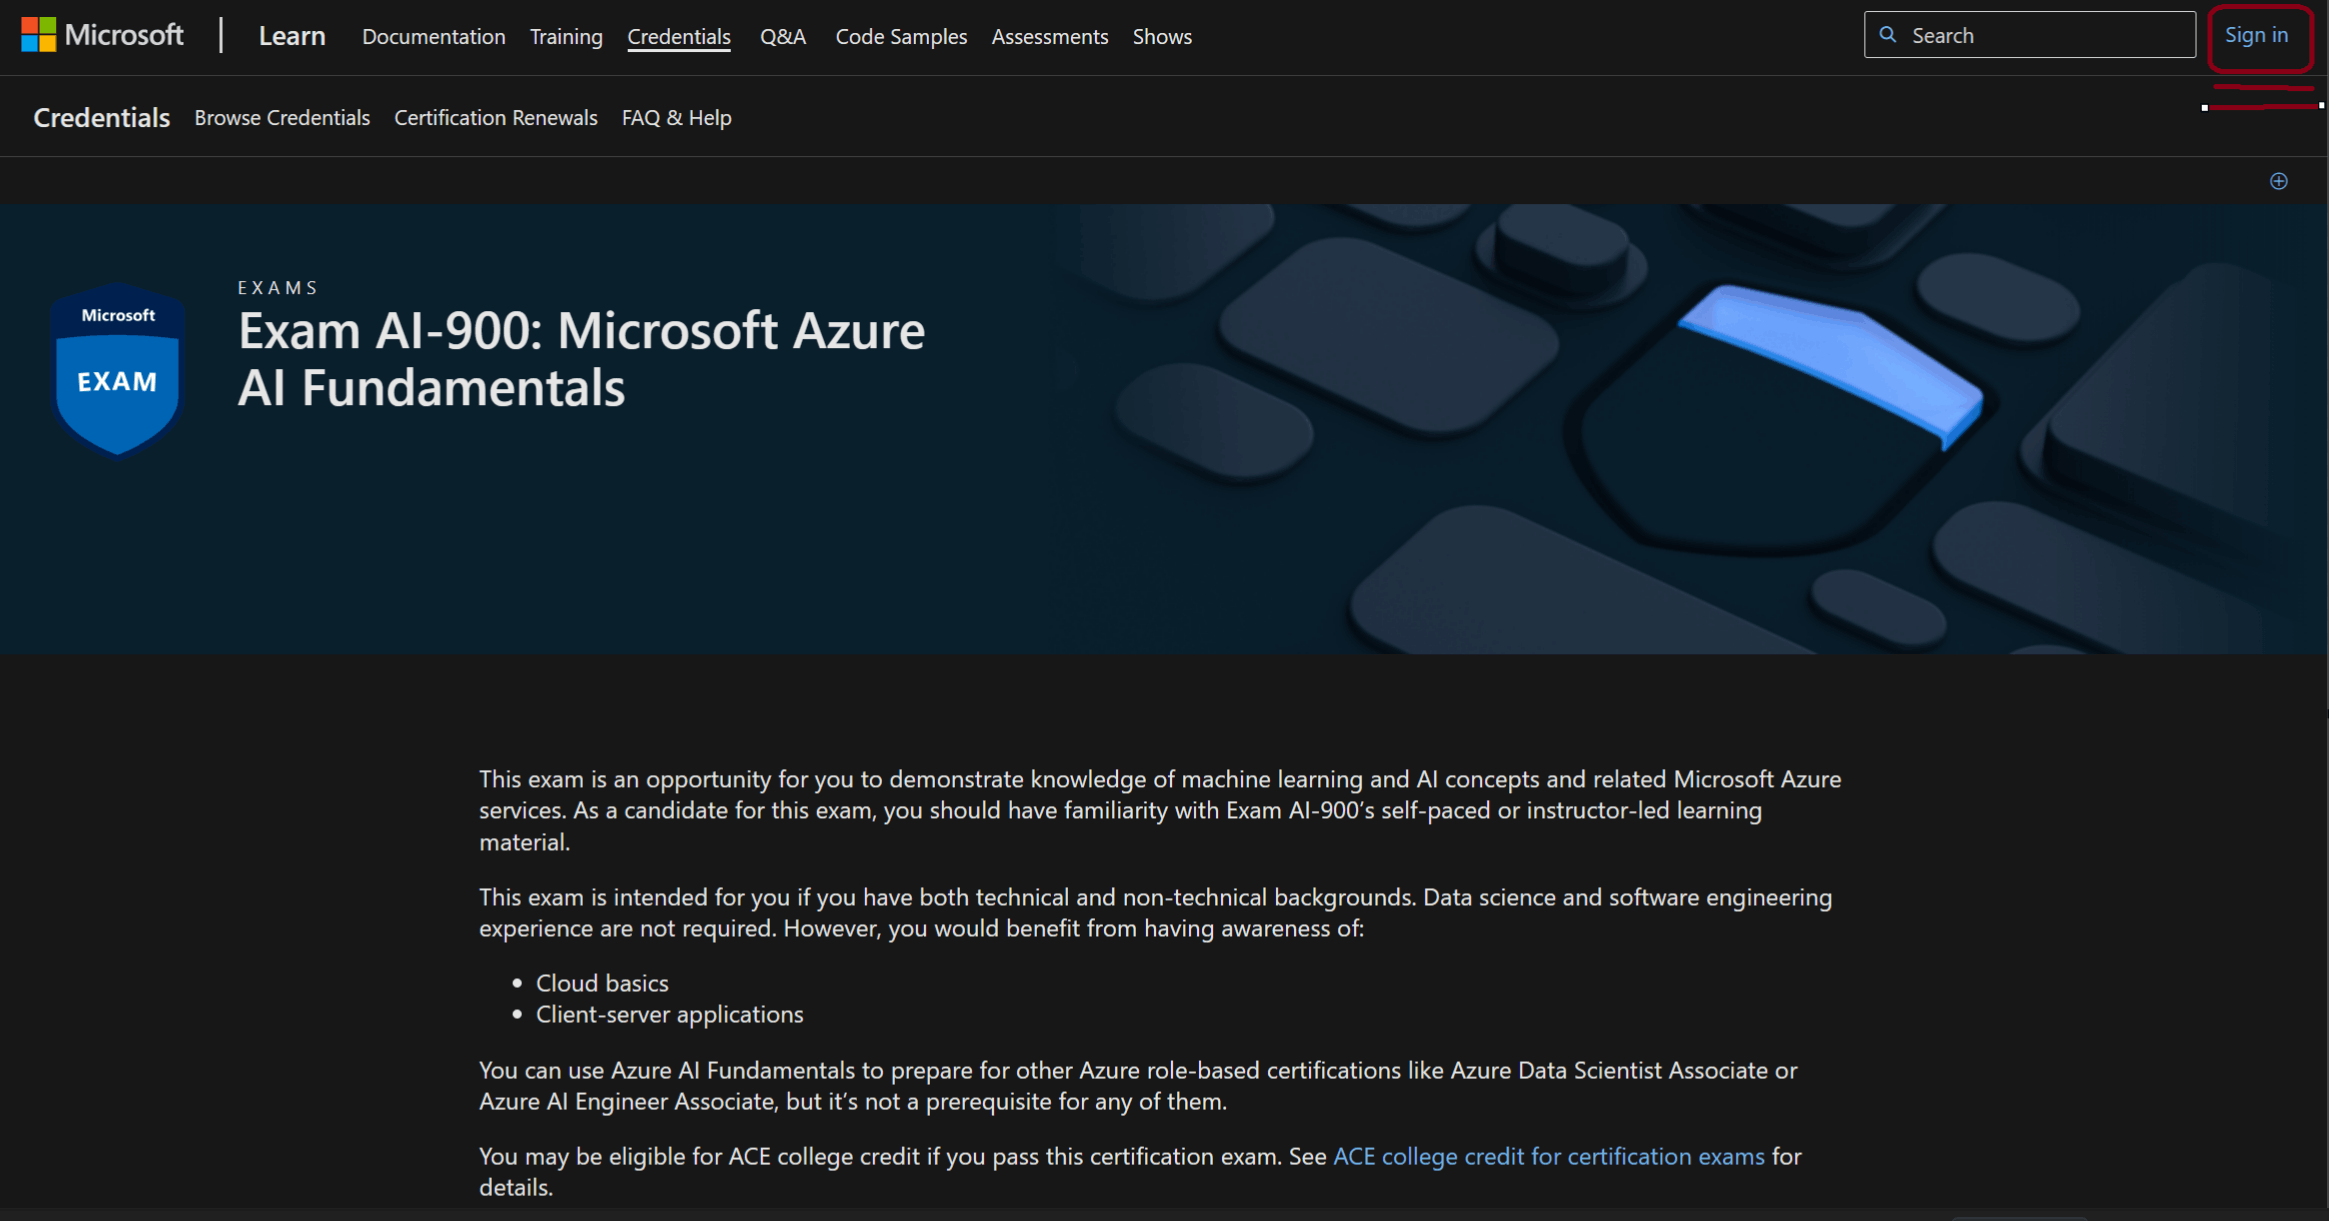2329x1221 pixels.
Task: Open the Learn home link
Action: pyautogui.click(x=292, y=36)
